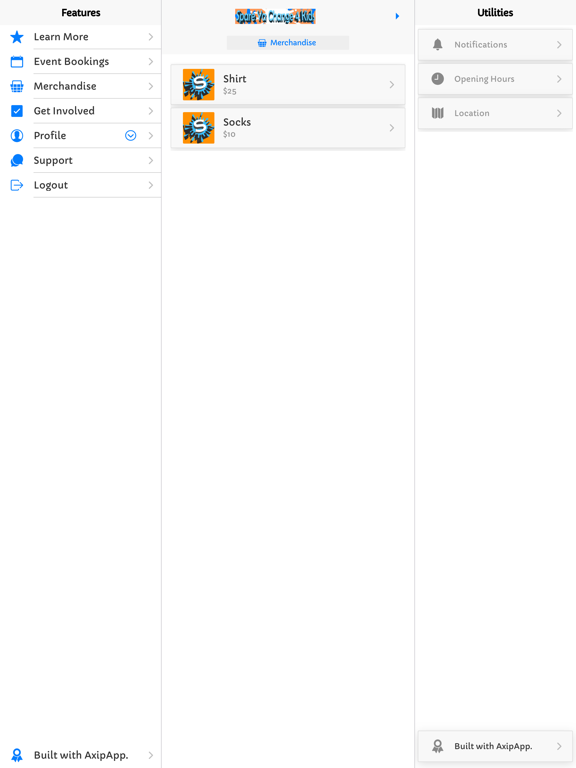
Task: Open the Shirt product thumbnail
Action: [x=198, y=85]
